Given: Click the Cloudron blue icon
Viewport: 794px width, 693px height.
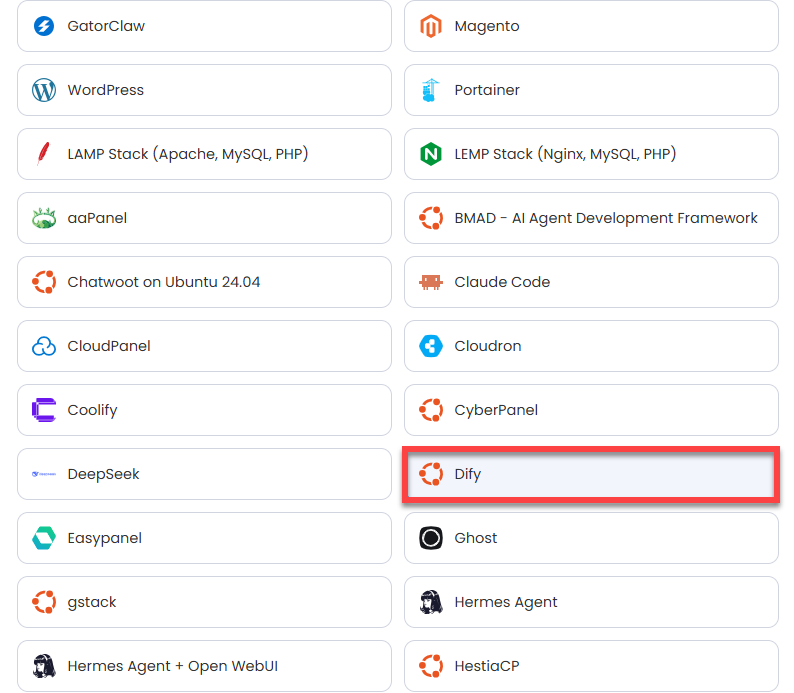Looking at the screenshot, I should coord(431,346).
